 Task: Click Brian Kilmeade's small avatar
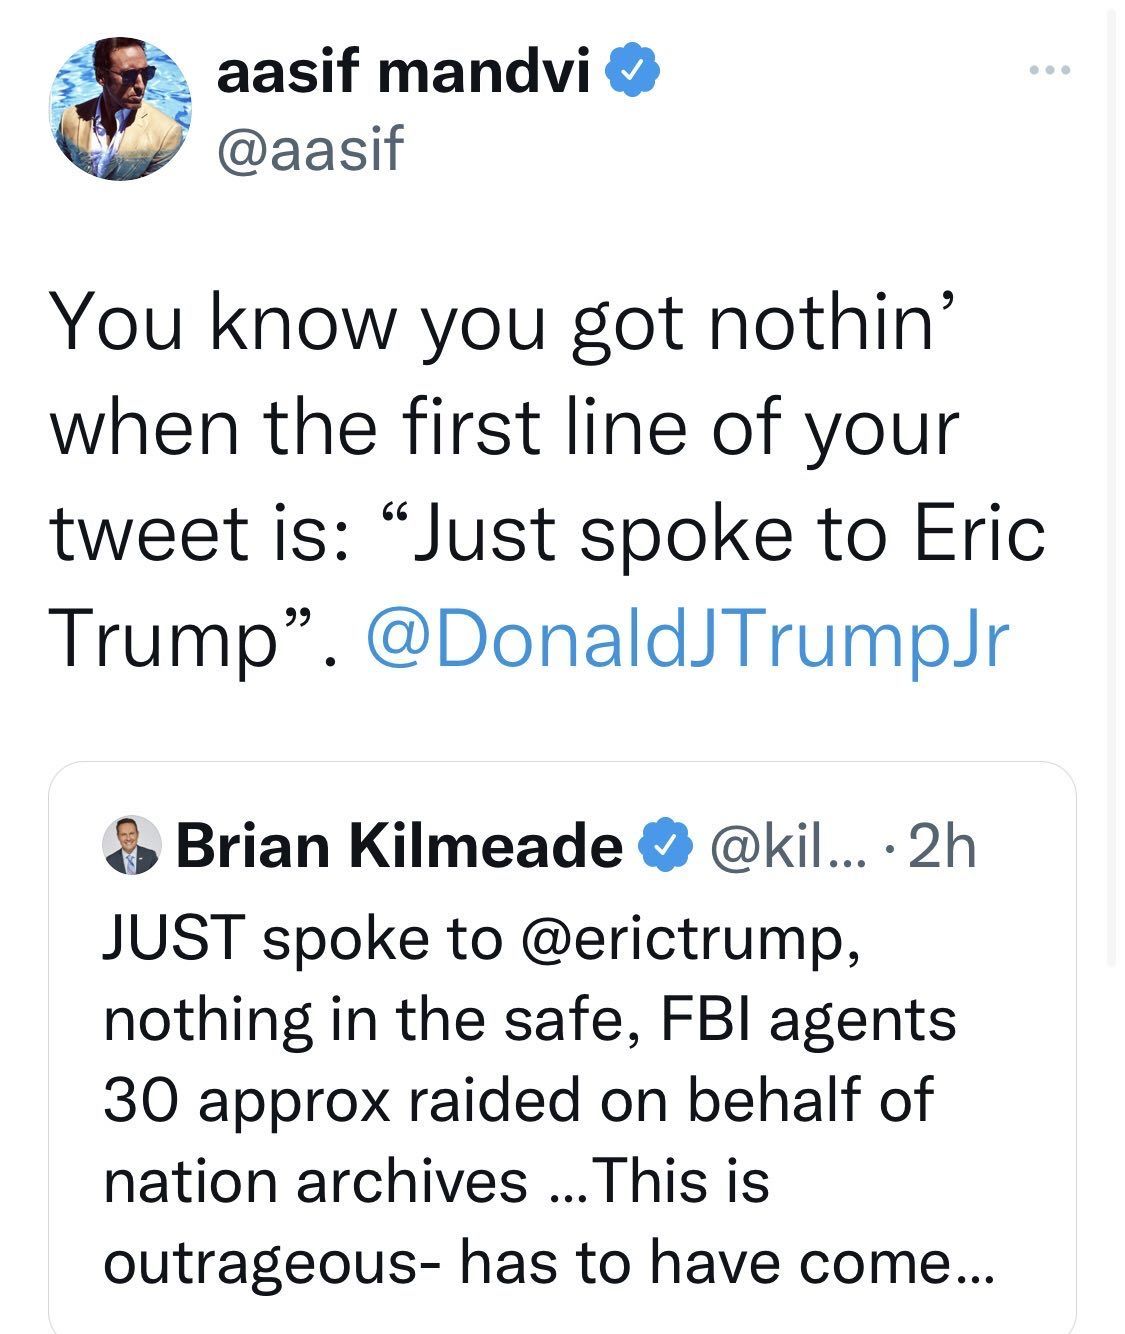coord(133,846)
